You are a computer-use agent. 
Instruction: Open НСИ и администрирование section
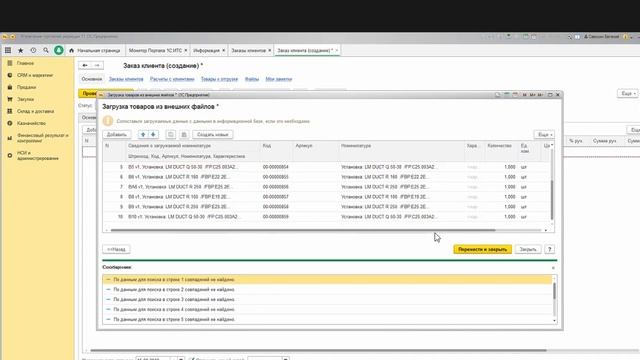tap(38, 156)
